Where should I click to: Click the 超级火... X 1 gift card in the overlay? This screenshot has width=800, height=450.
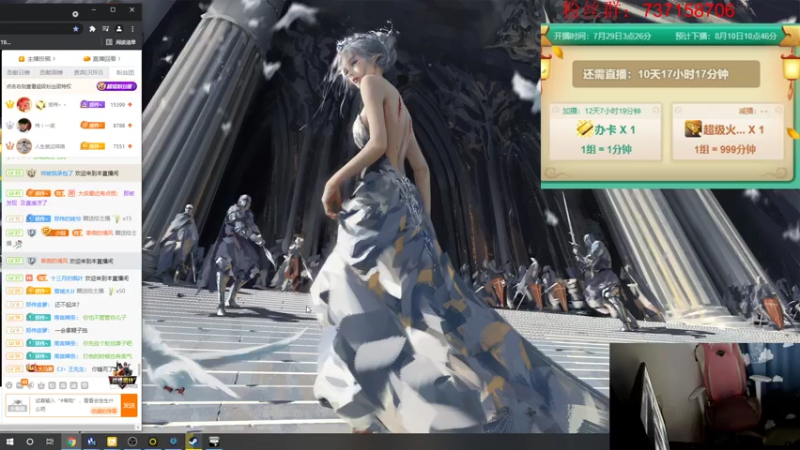(x=727, y=132)
